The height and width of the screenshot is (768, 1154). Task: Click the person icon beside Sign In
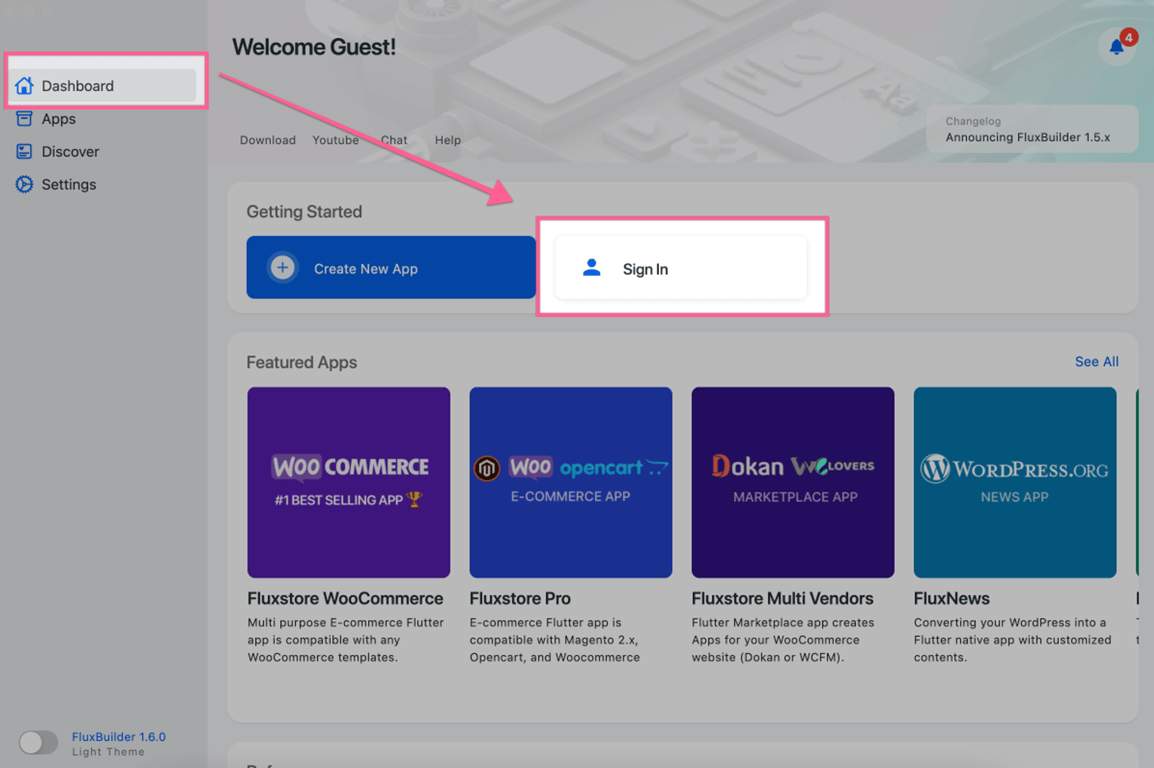(x=592, y=268)
